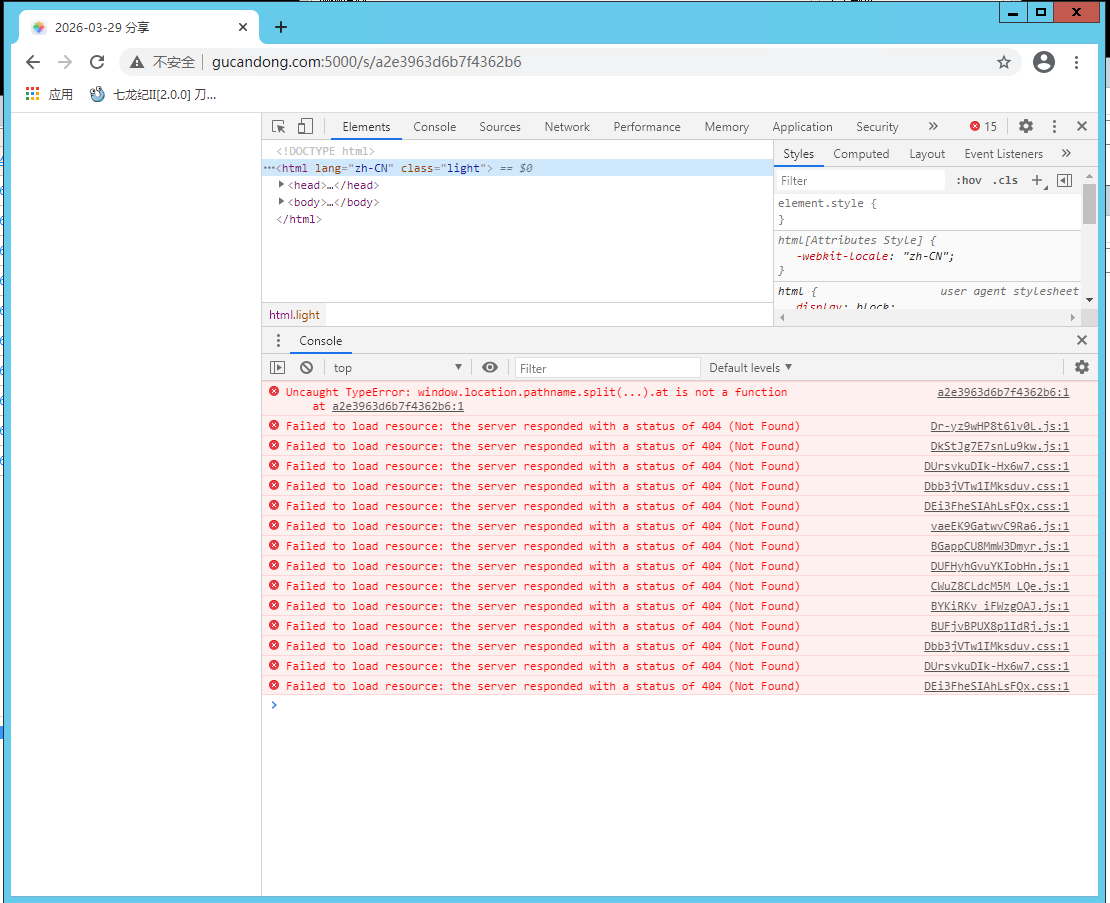Go back to previous page

point(33,62)
